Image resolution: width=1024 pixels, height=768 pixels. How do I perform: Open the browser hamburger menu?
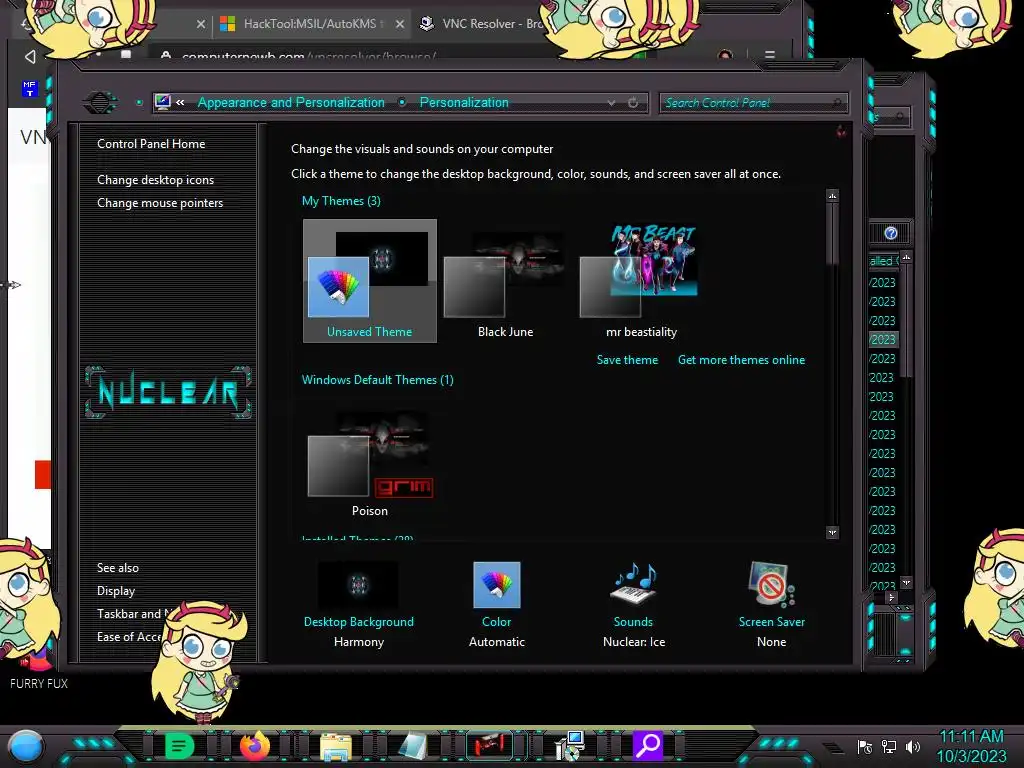(x=770, y=55)
